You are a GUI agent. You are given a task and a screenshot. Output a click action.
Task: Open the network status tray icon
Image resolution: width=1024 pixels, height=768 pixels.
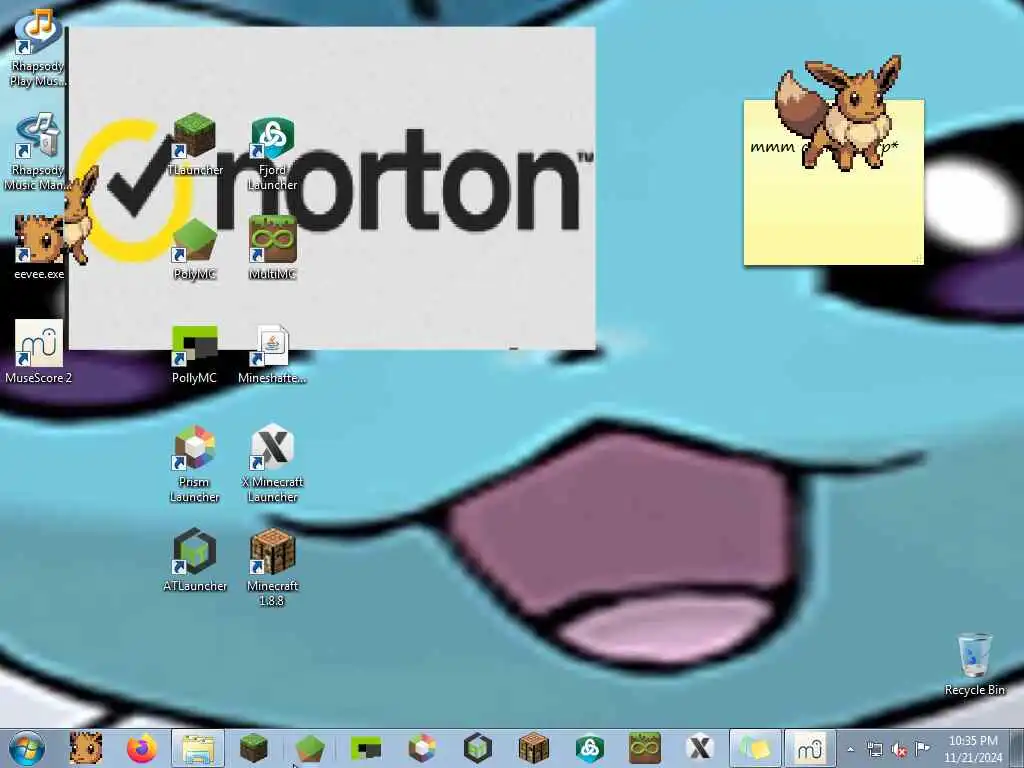click(x=874, y=750)
